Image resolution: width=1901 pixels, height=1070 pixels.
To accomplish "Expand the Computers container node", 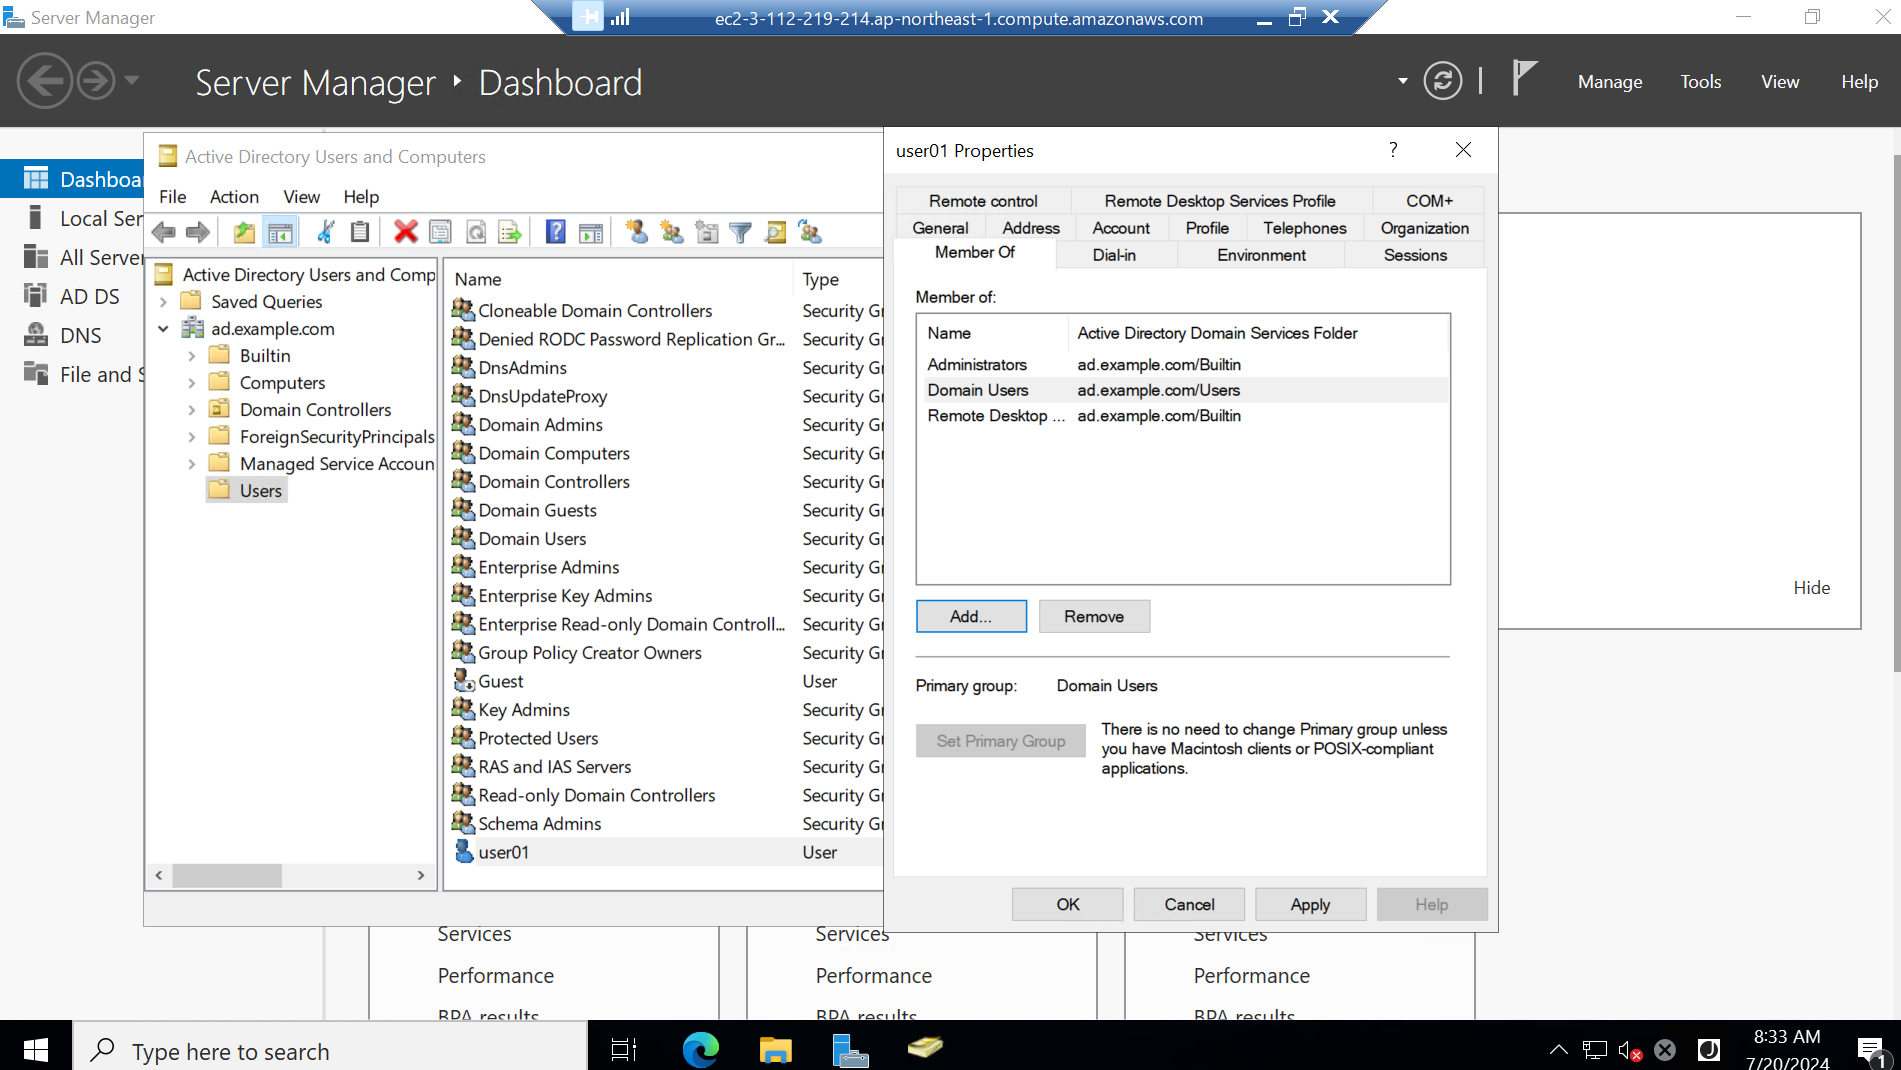I will 192,383.
